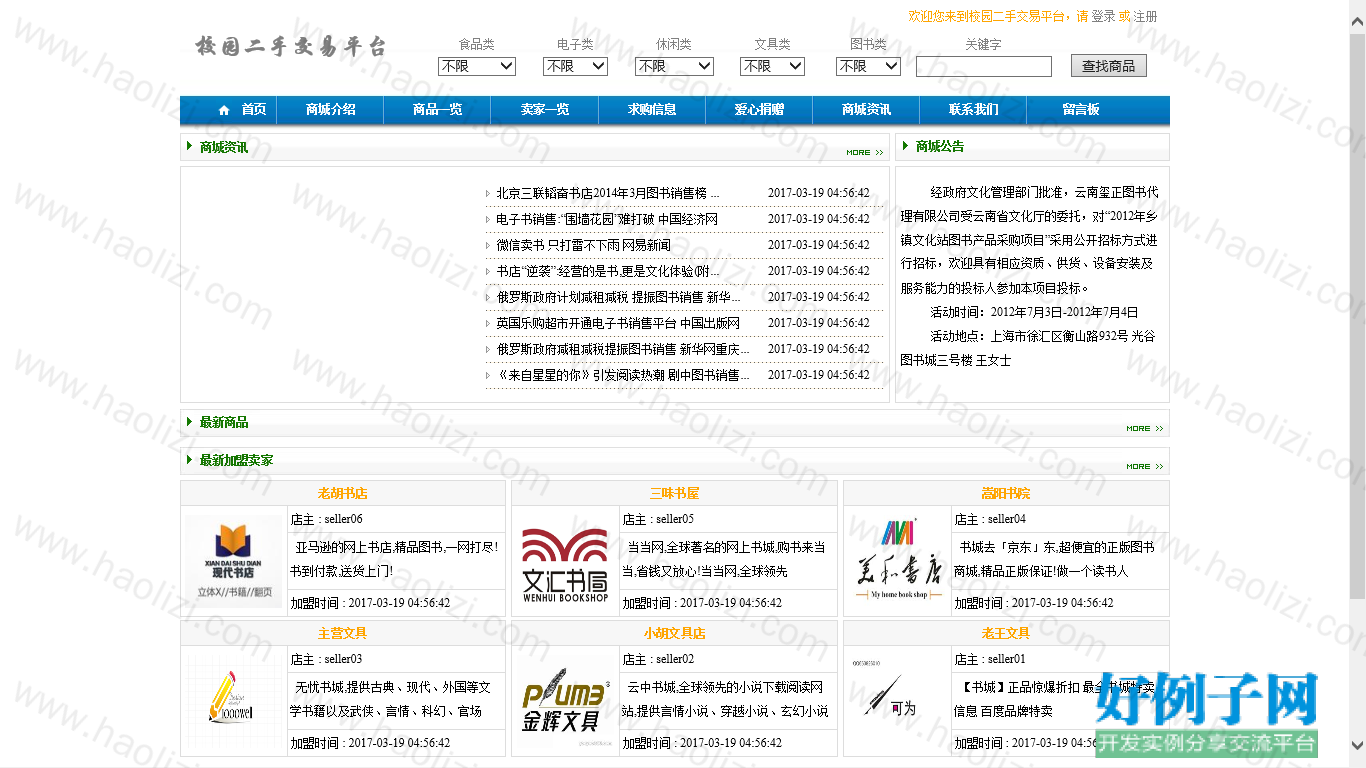Open the 现代书店 logo of 老胡书店
Screen dimensions: 1366x768
(234, 561)
